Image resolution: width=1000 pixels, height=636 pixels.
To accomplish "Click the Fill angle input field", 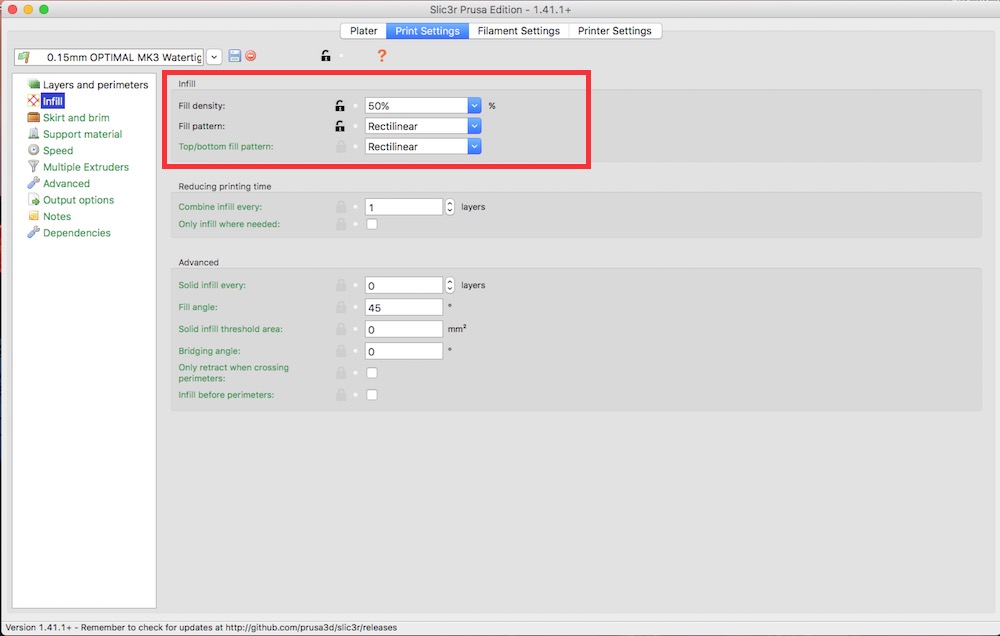I will [x=404, y=307].
